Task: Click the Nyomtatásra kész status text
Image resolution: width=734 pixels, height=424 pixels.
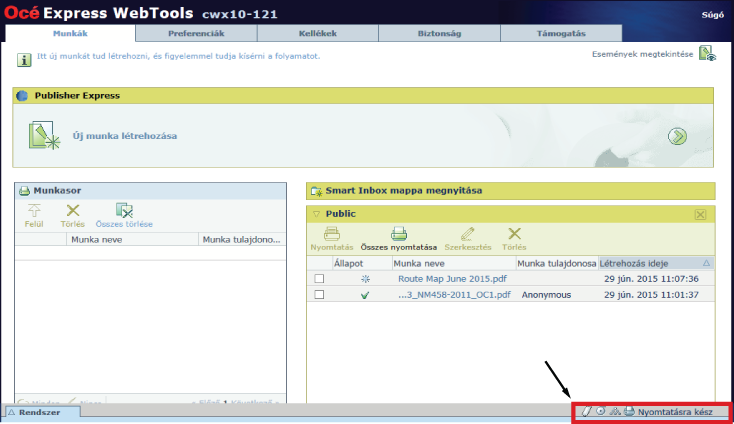Action: (675, 412)
